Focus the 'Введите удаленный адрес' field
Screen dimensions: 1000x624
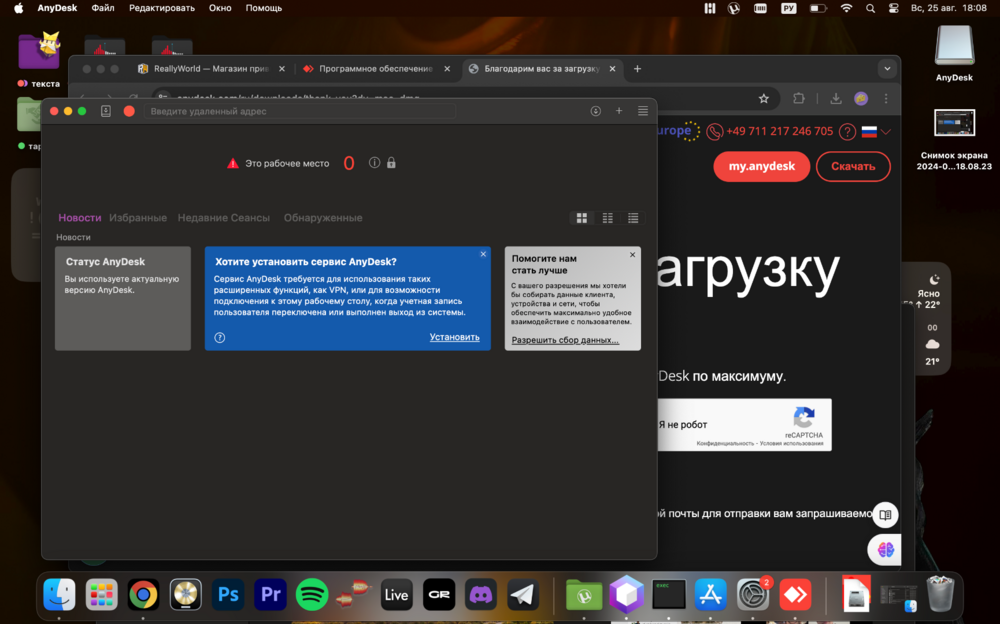300,111
